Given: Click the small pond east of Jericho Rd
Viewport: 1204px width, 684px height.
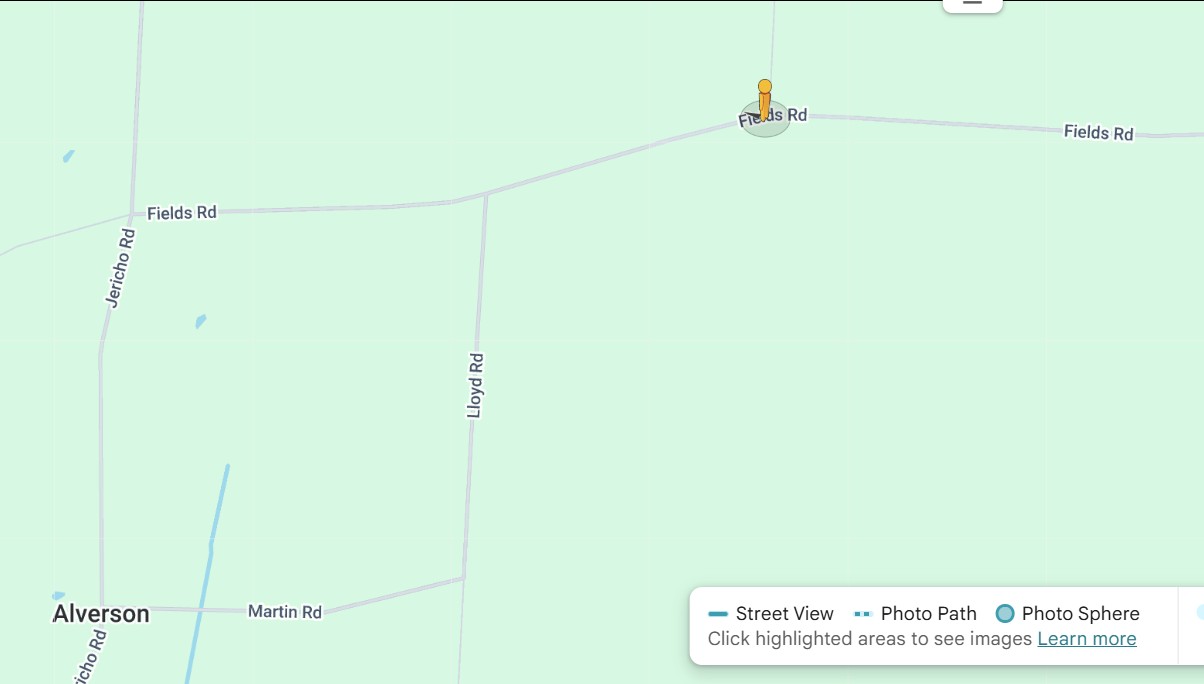Looking at the screenshot, I should click(x=201, y=321).
